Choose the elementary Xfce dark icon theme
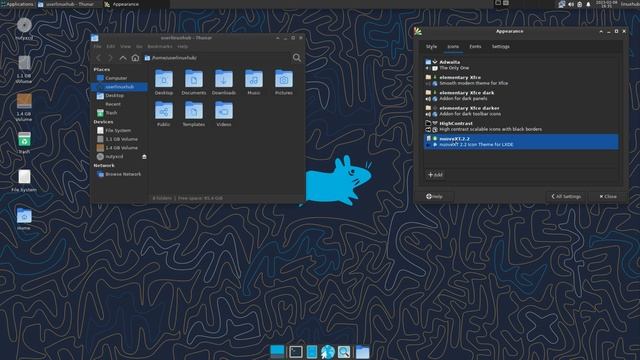This screenshot has height=360, width=640. 521,96
